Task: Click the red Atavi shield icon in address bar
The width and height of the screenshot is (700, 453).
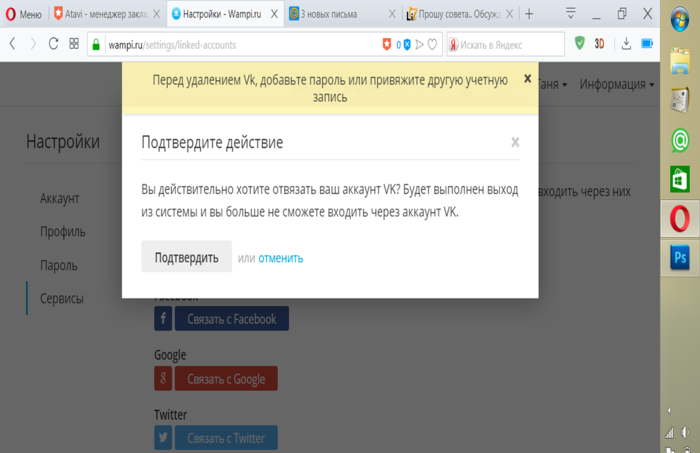Action: pos(387,44)
